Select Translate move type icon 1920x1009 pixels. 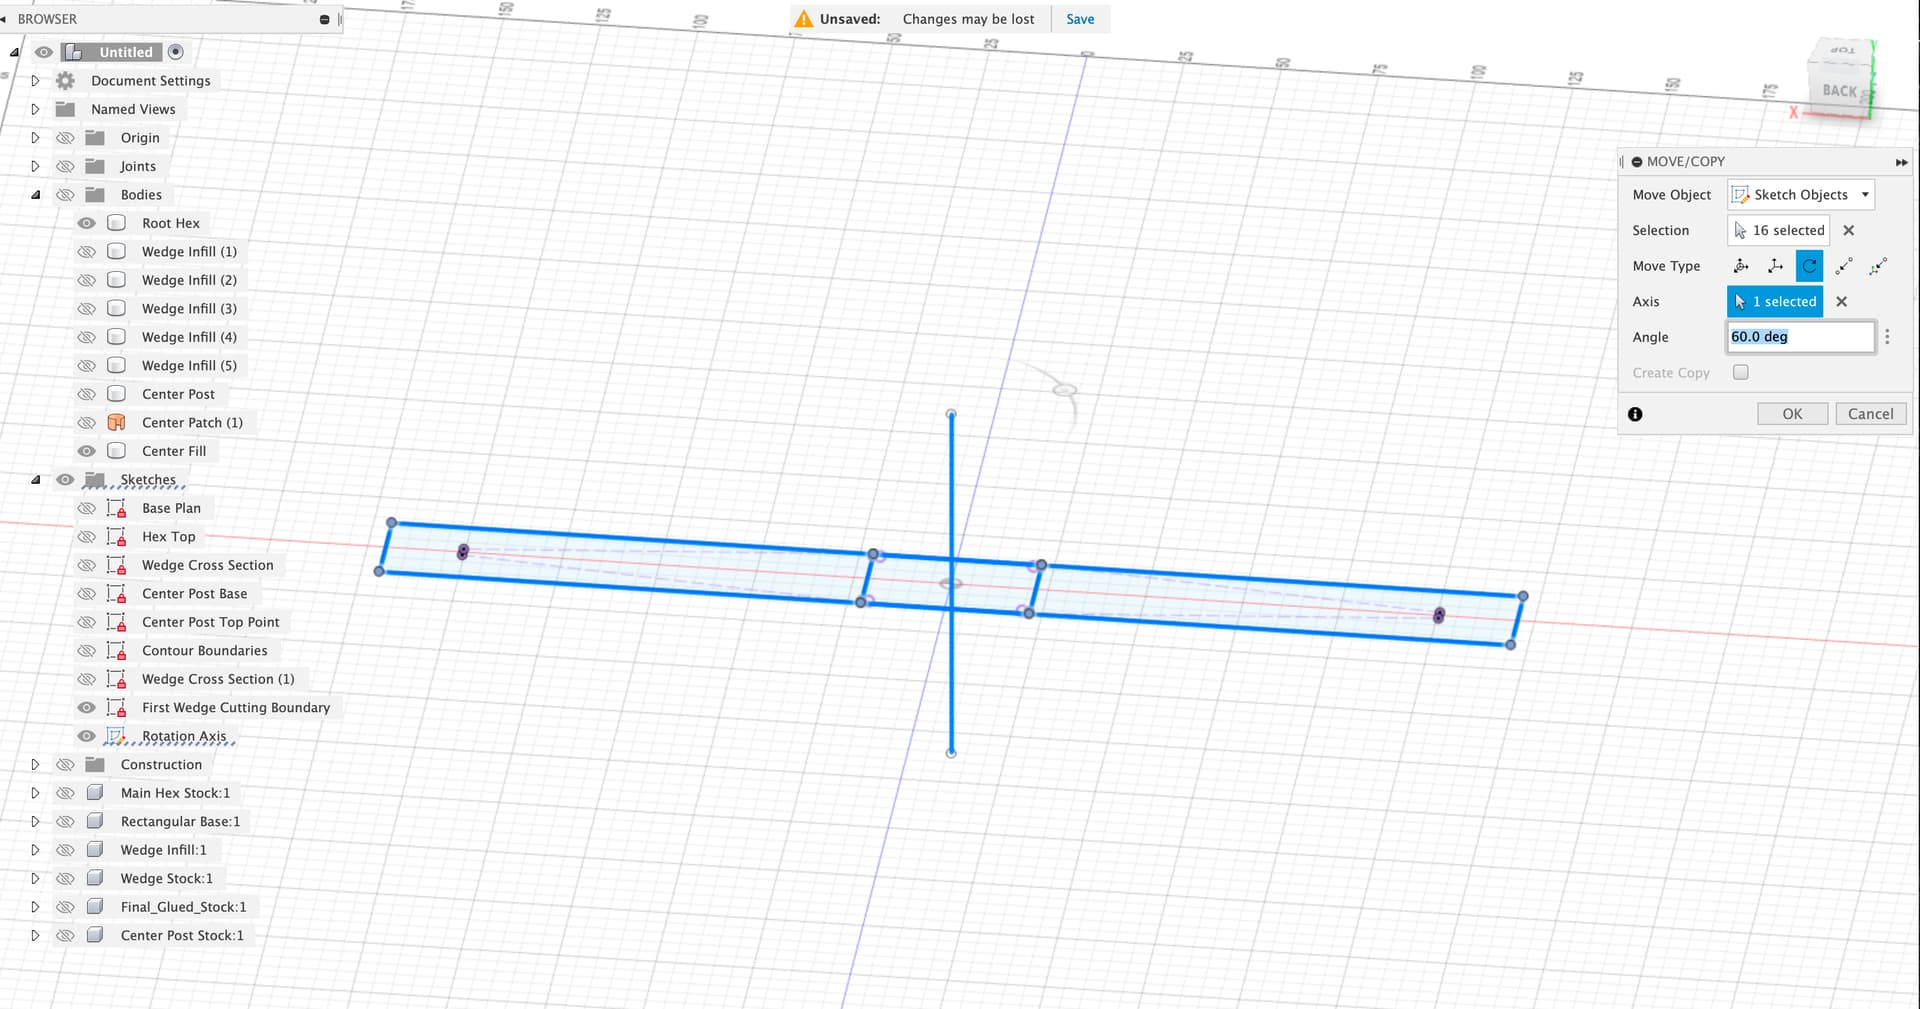tap(1775, 266)
